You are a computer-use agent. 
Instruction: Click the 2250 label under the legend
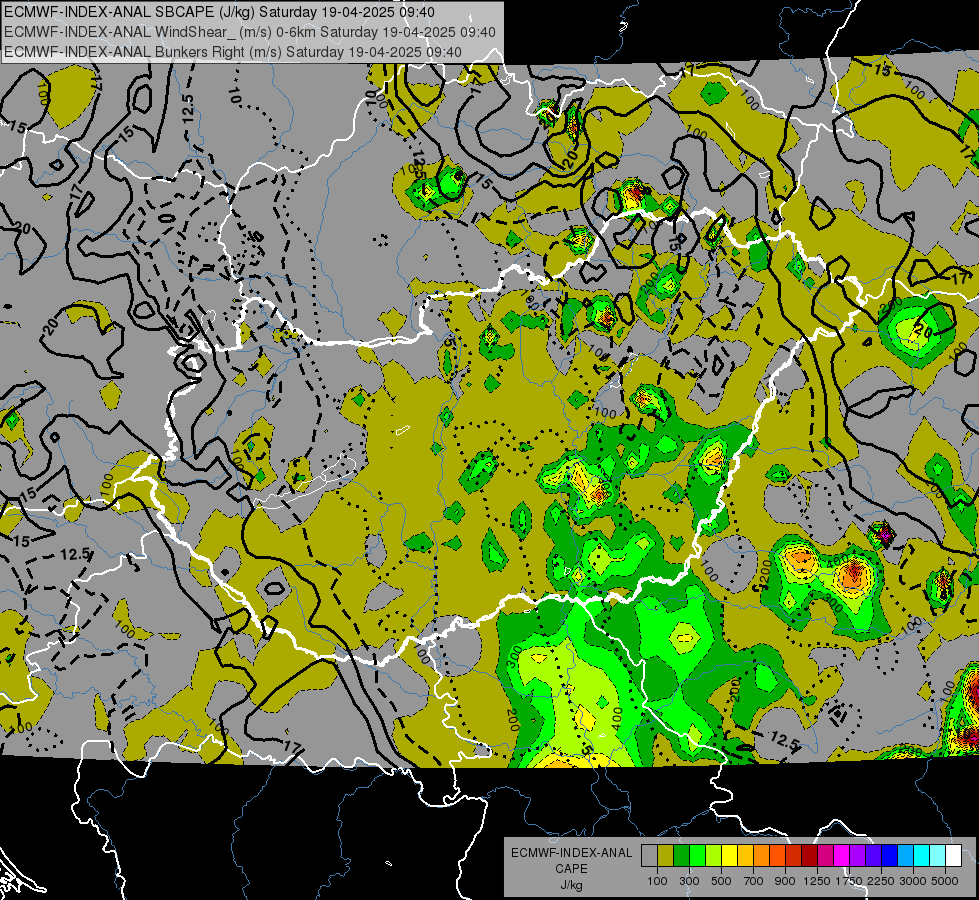coord(881,881)
